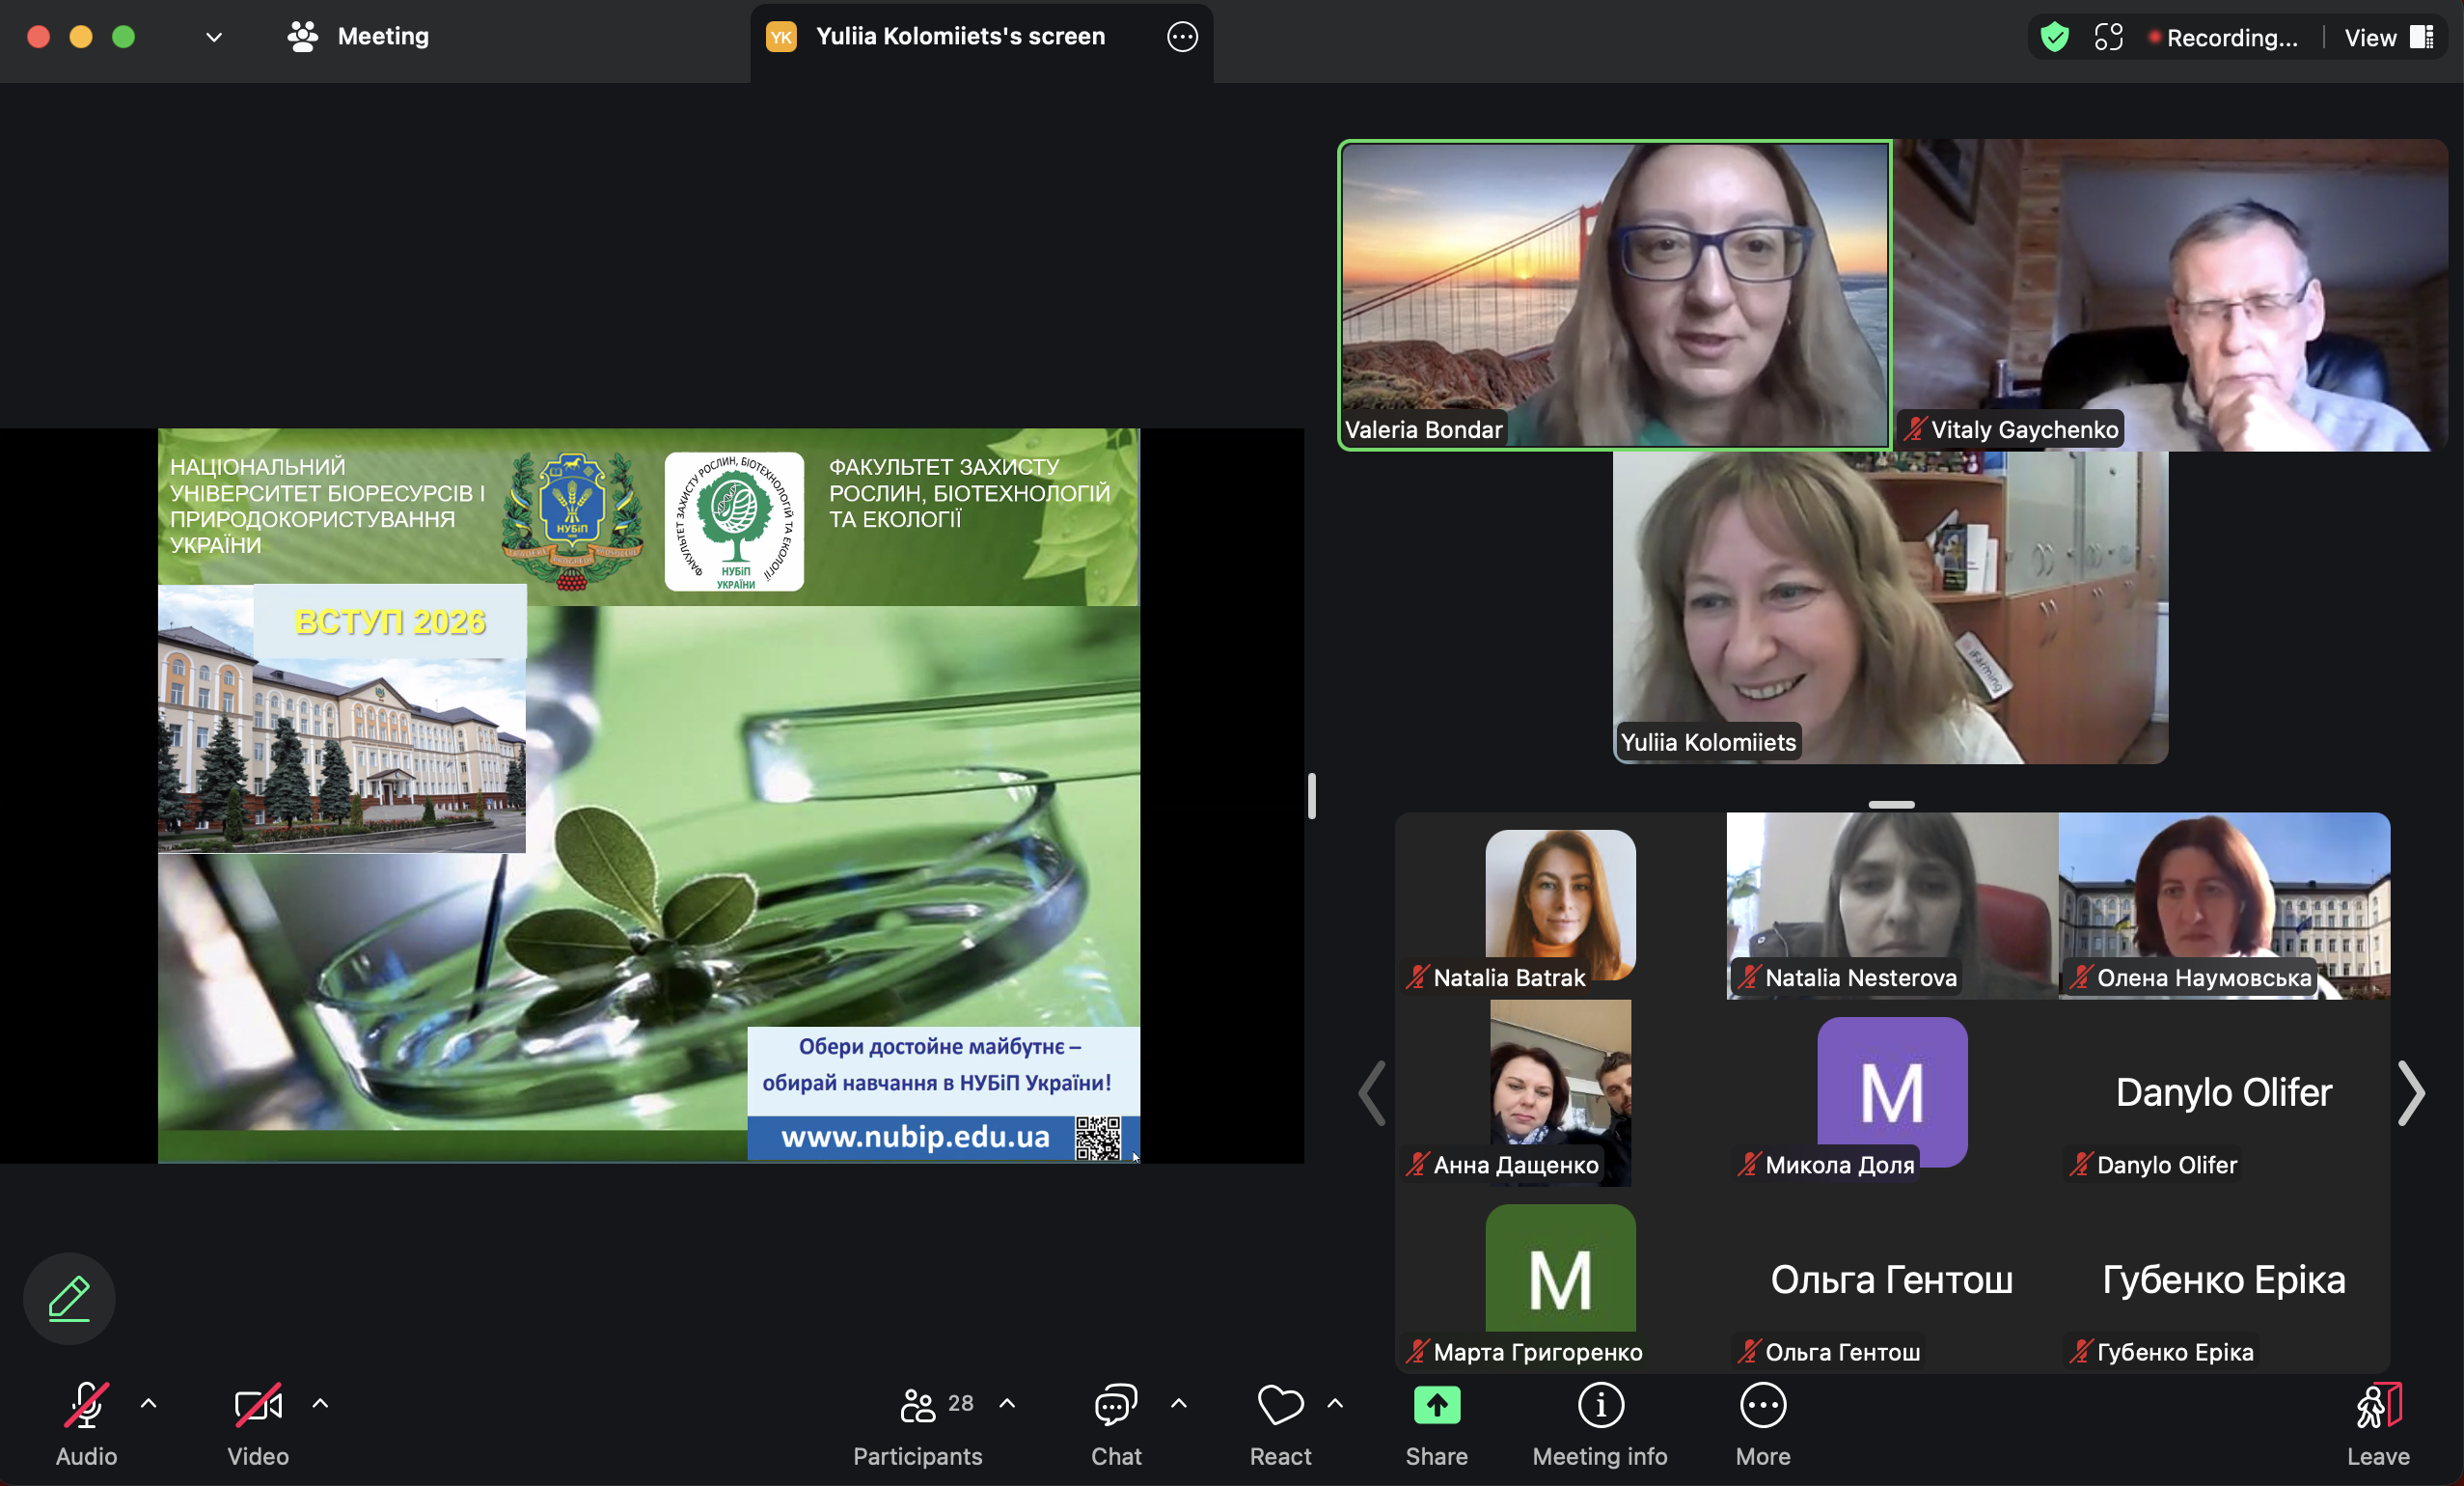
Task: Click the divider handle between screen and gallery
Action: click(x=1311, y=796)
